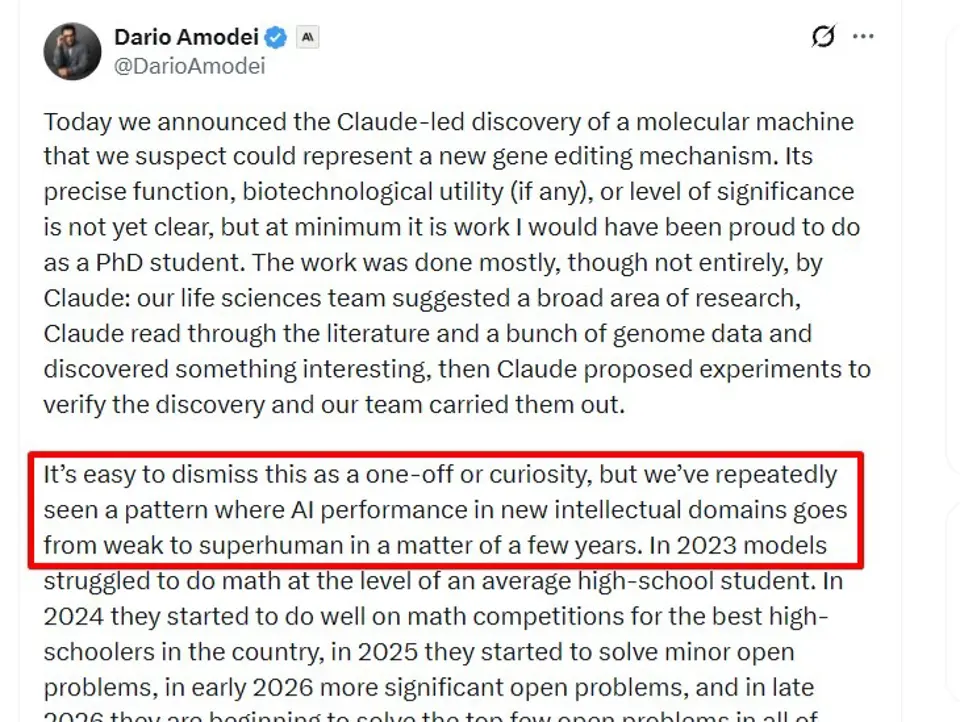
Task: Click the Dario Amodei display name
Action: [x=186, y=37]
